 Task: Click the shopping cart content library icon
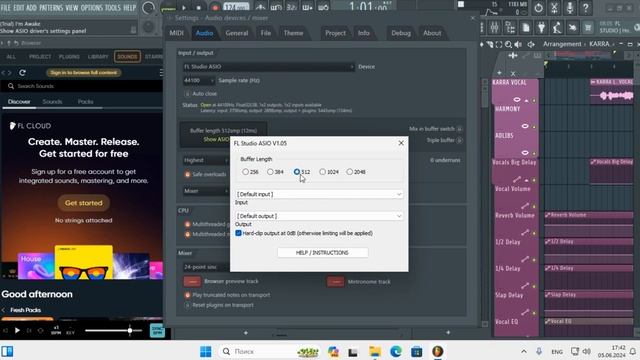point(588,28)
